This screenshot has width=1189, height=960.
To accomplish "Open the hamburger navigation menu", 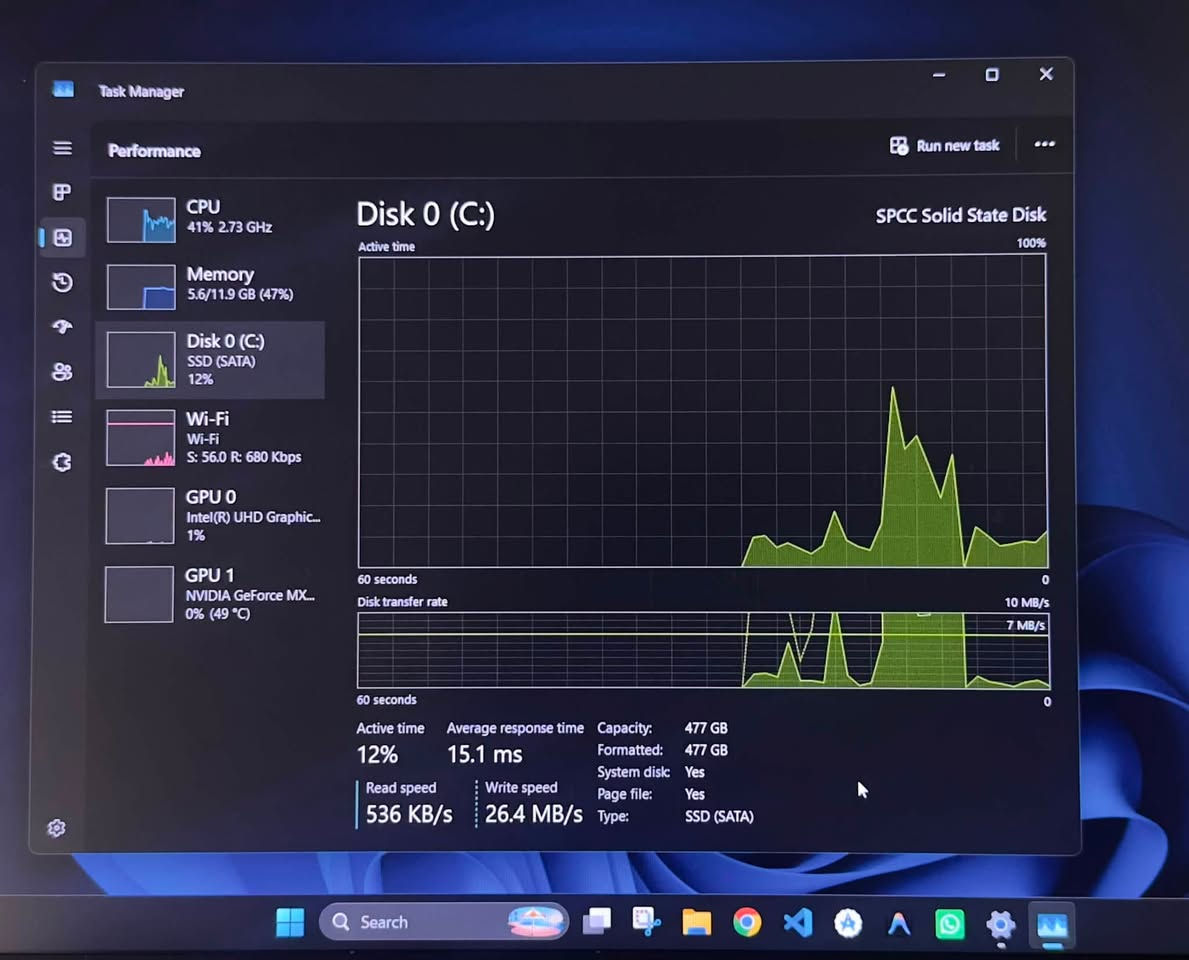I will click(x=62, y=148).
